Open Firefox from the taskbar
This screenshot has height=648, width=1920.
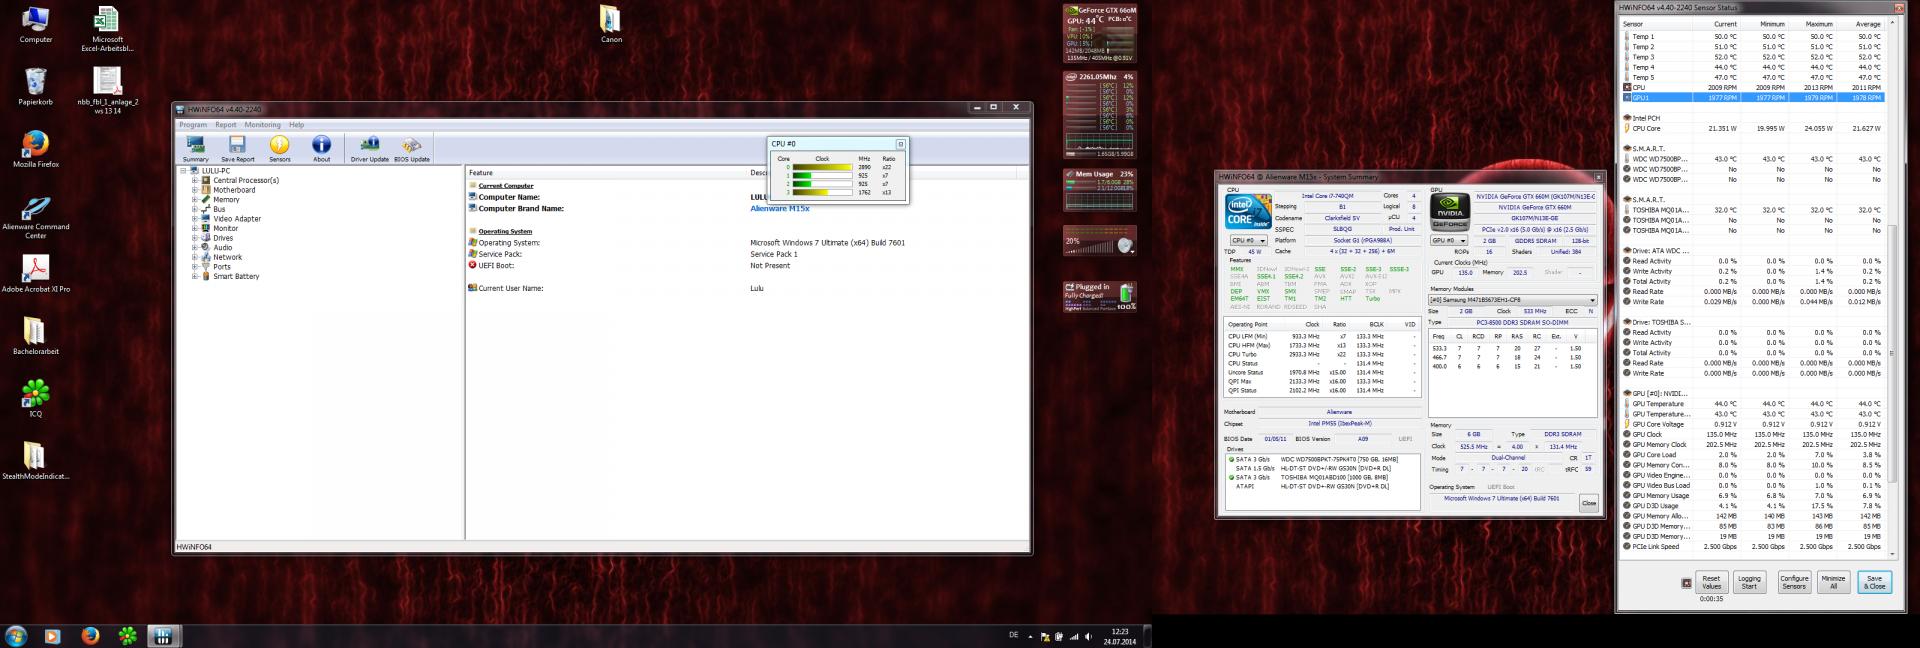(x=90, y=636)
